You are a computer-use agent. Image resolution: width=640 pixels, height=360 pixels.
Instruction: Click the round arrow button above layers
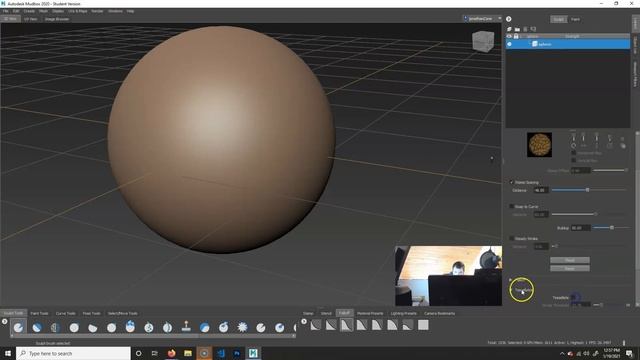[x=509, y=19]
